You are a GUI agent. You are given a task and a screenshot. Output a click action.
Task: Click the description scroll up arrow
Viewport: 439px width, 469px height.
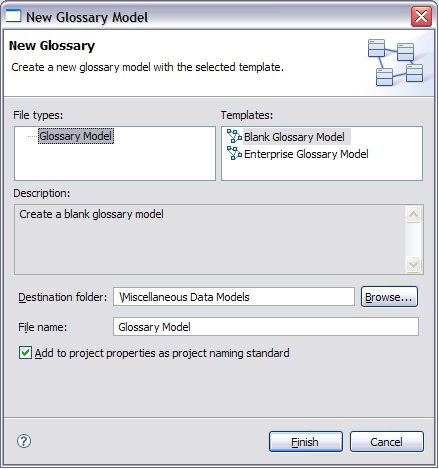[x=414, y=214]
